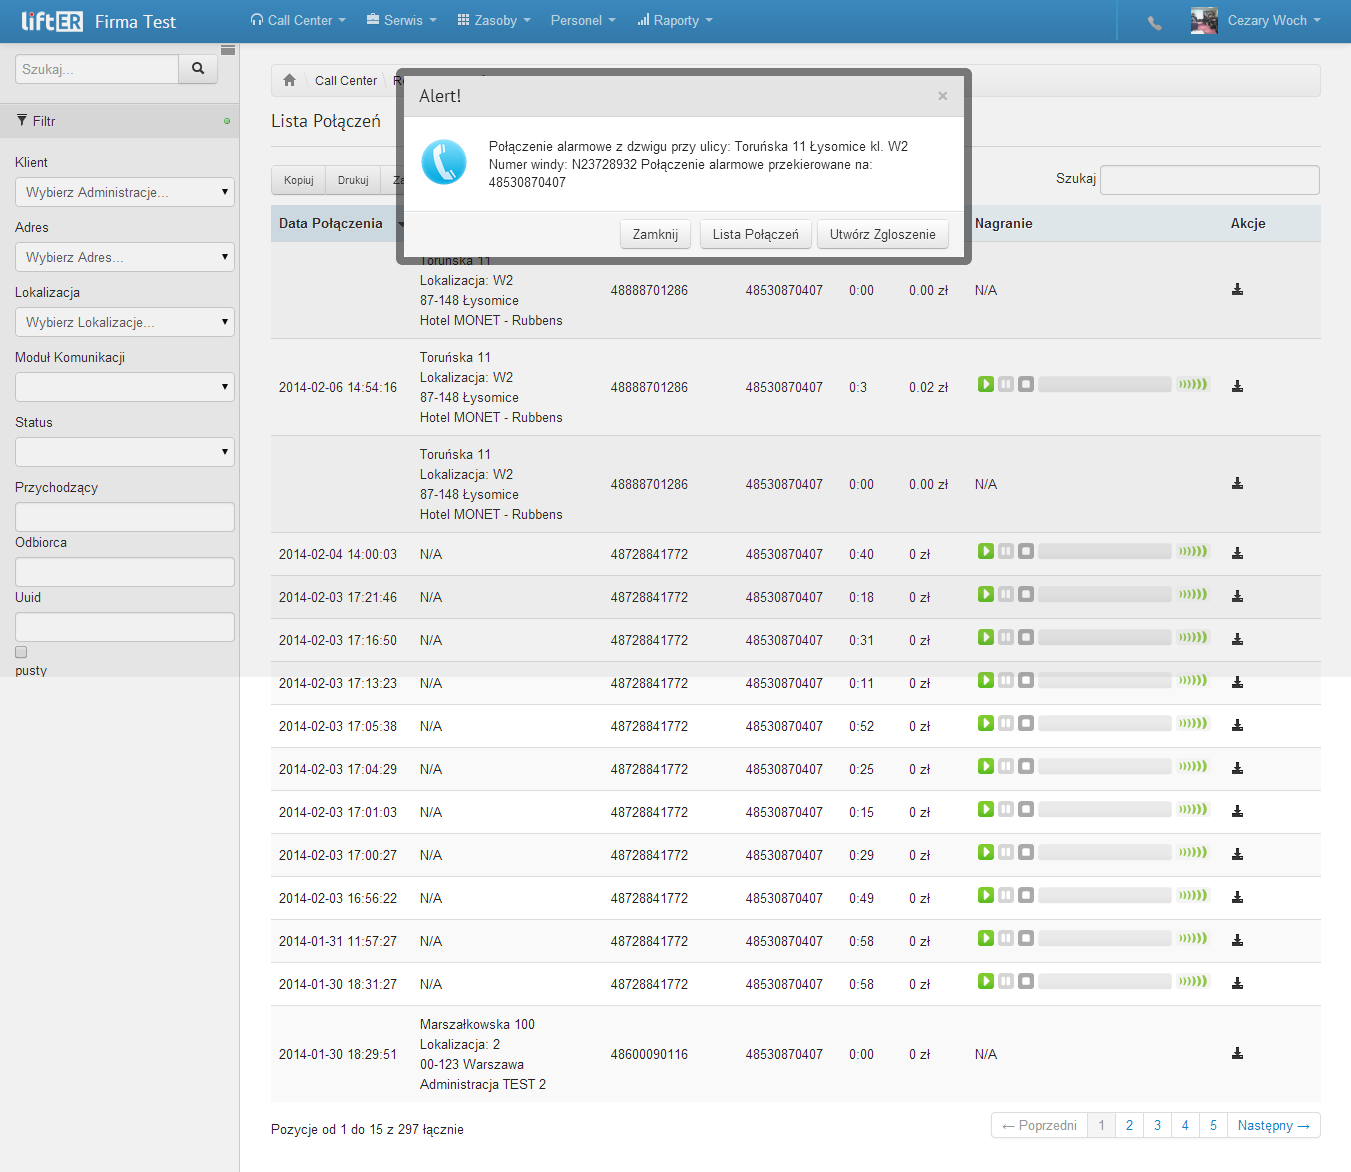Viewport: 1351px width, 1172px height.
Task: Click the Utwórz Zgłoszenie button
Action: point(883,234)
